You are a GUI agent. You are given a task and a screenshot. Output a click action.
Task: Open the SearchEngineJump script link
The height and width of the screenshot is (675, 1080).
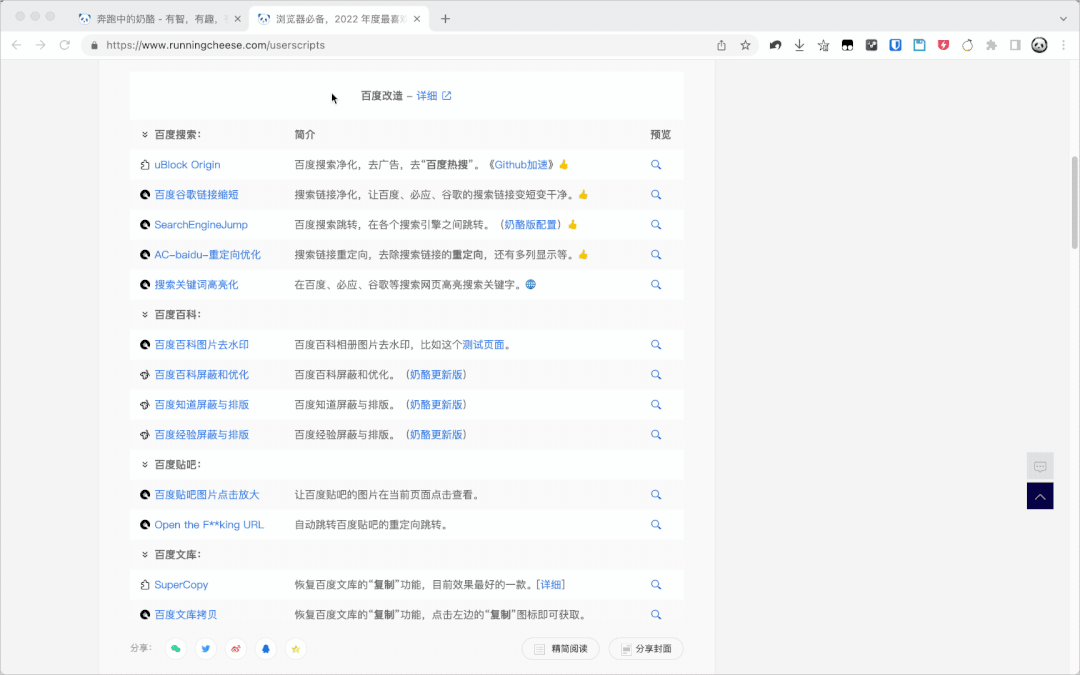point(201,225)
